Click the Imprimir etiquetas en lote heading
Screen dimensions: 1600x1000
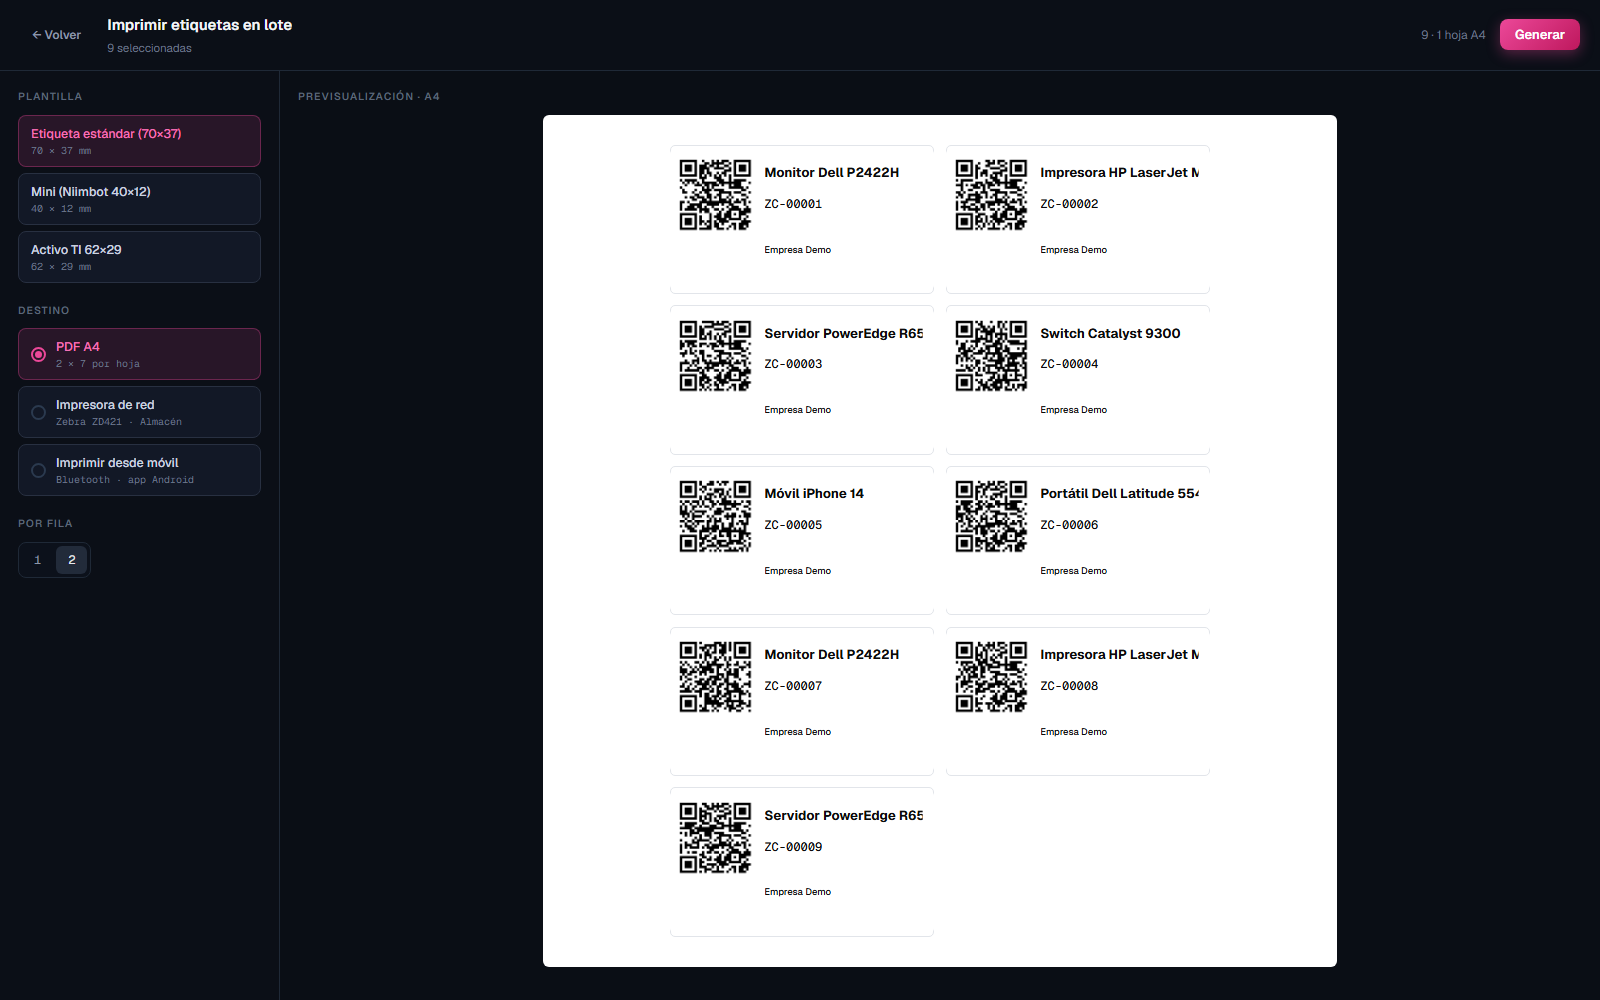(200, 25)
